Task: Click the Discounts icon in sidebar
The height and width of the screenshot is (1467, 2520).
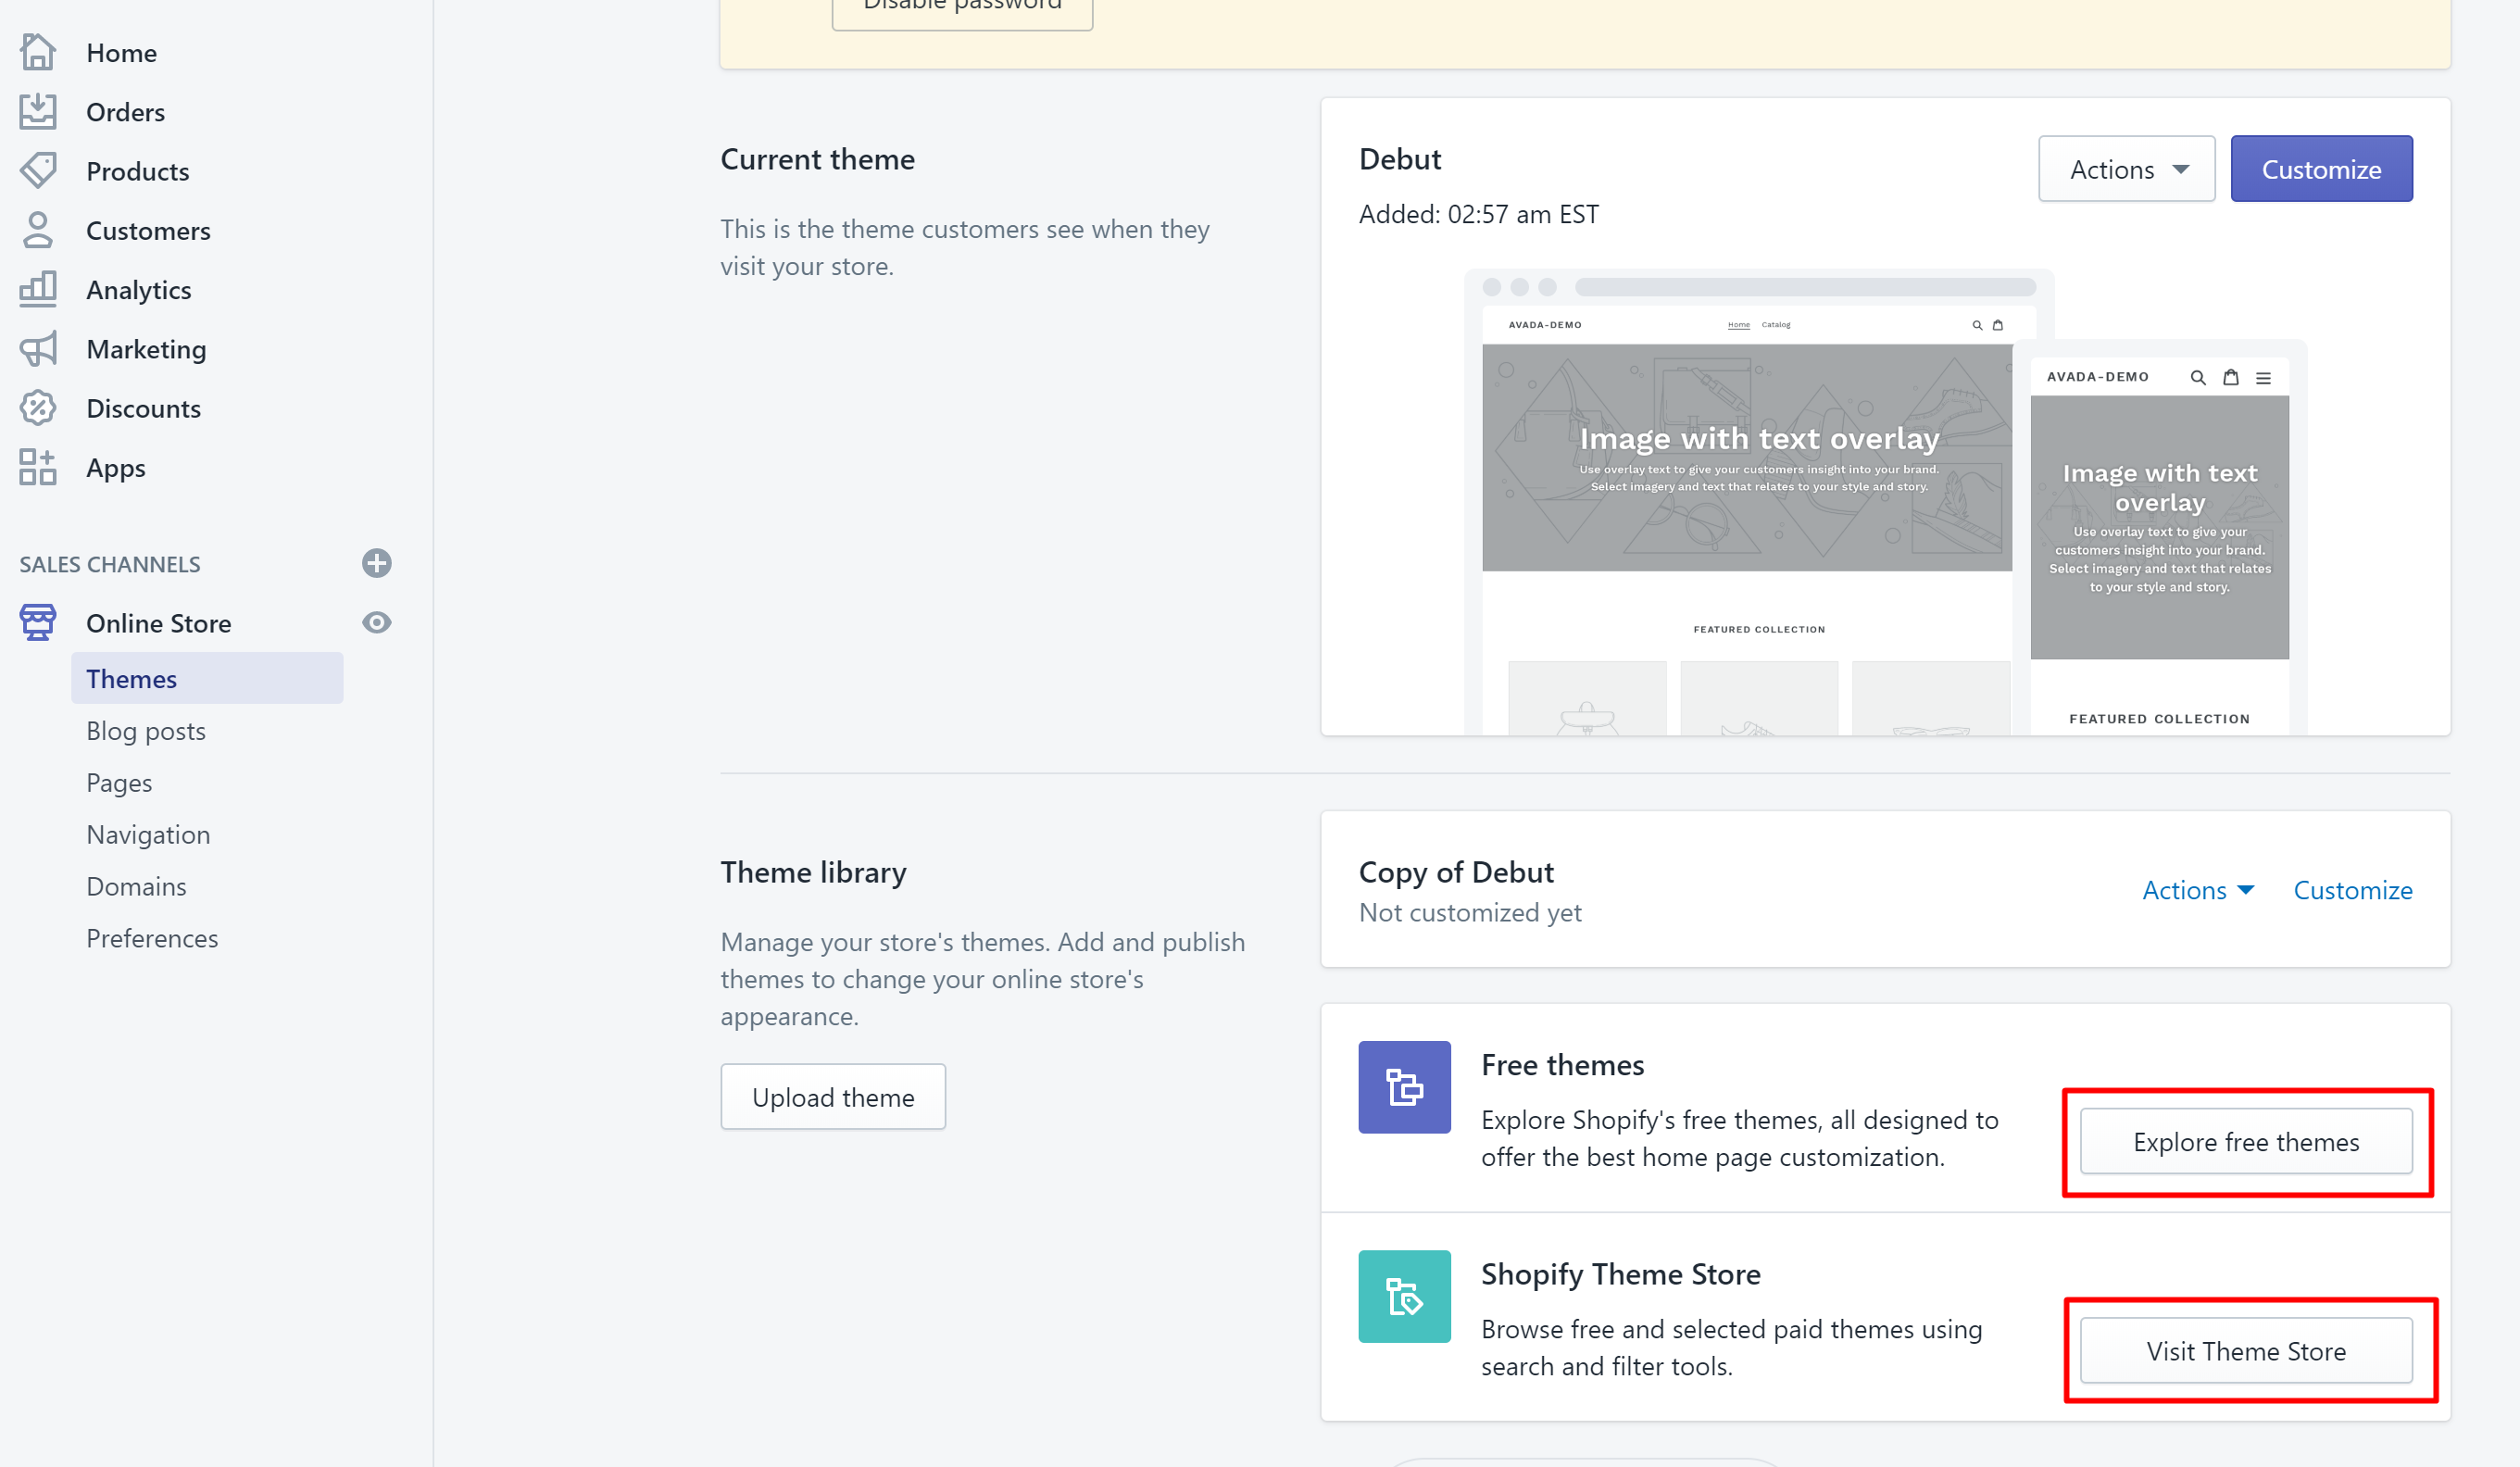Action: point(38,408)
